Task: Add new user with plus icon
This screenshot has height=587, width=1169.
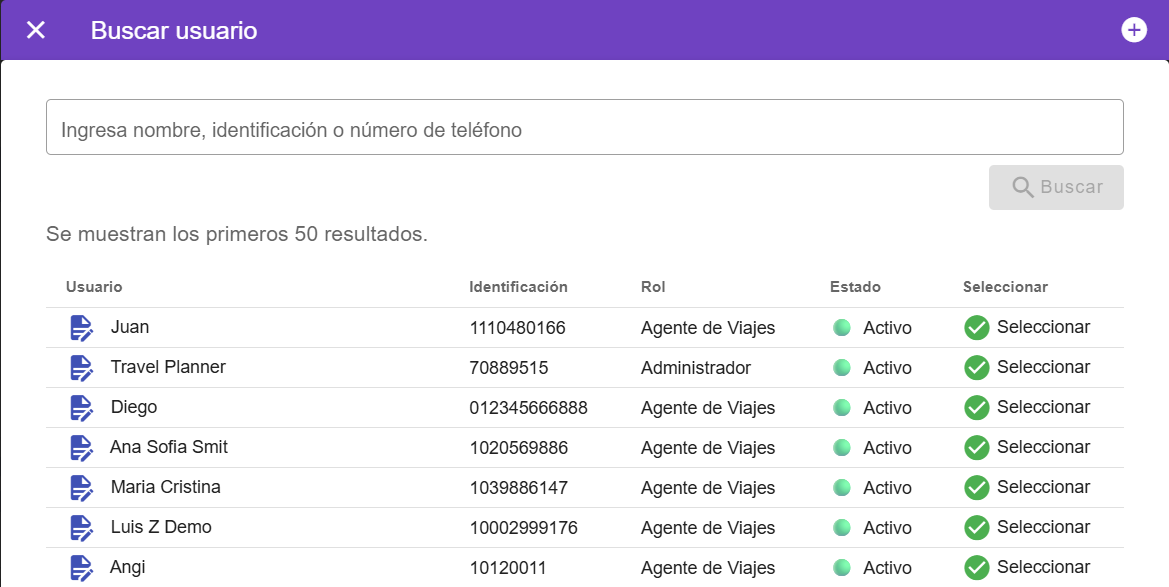Action: (x=1133, y=30)
